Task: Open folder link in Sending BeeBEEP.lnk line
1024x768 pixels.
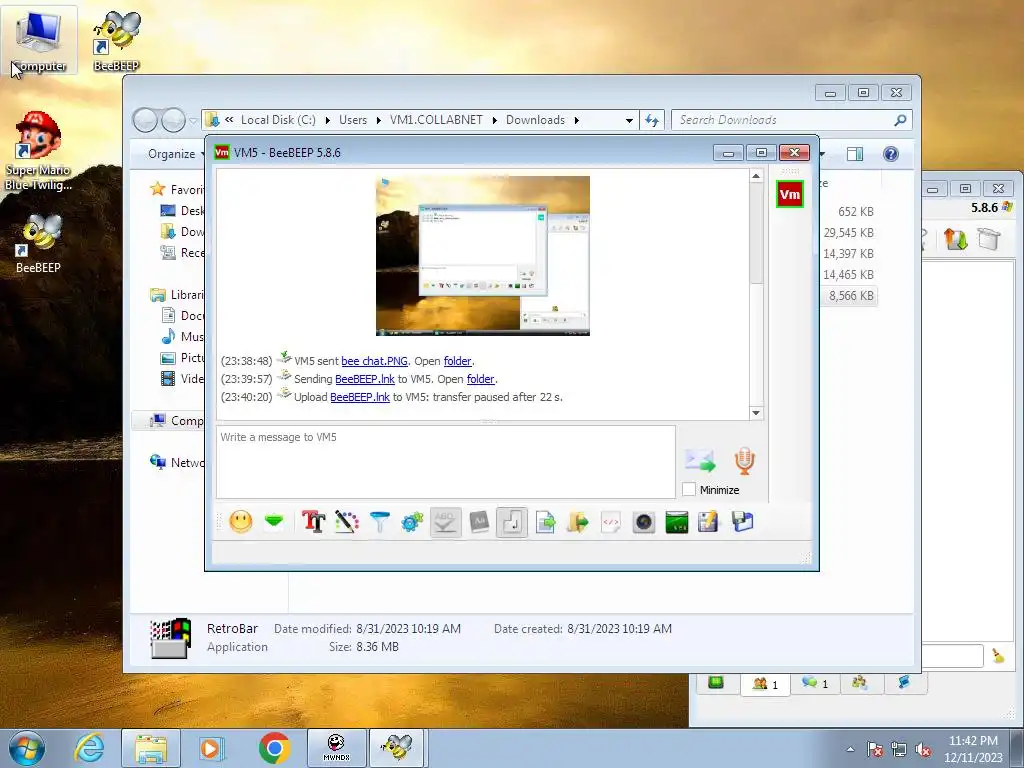Action: (x=481, y=379)
